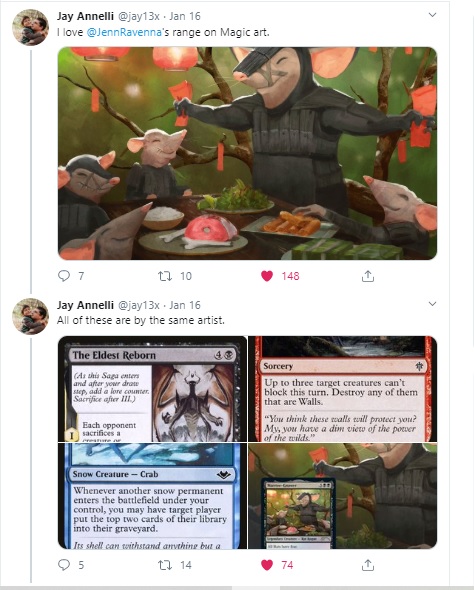Unlike the first tweet with 148 likes
This screenshot has width=474, height=590.
coord(267,276)
